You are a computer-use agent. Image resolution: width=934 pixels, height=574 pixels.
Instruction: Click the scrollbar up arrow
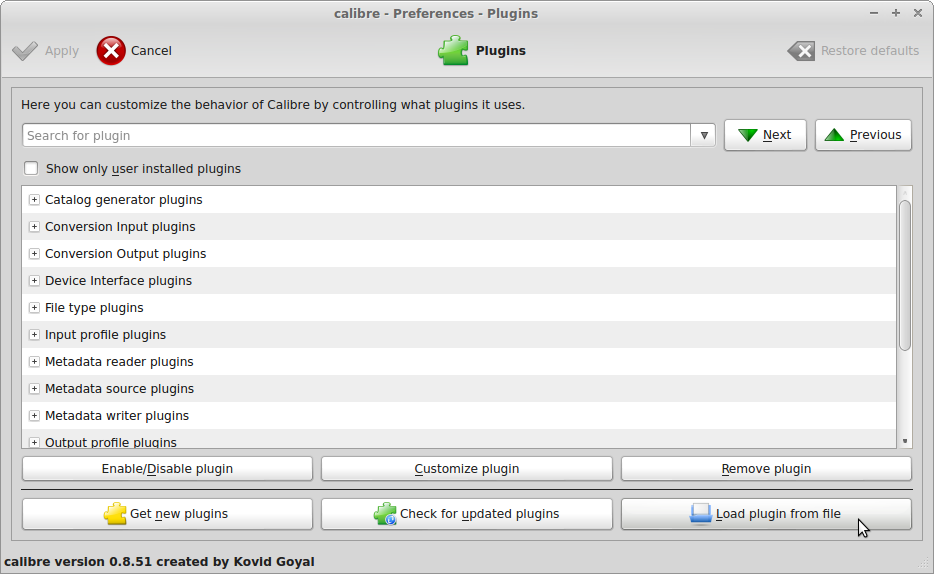click(905, 192)
